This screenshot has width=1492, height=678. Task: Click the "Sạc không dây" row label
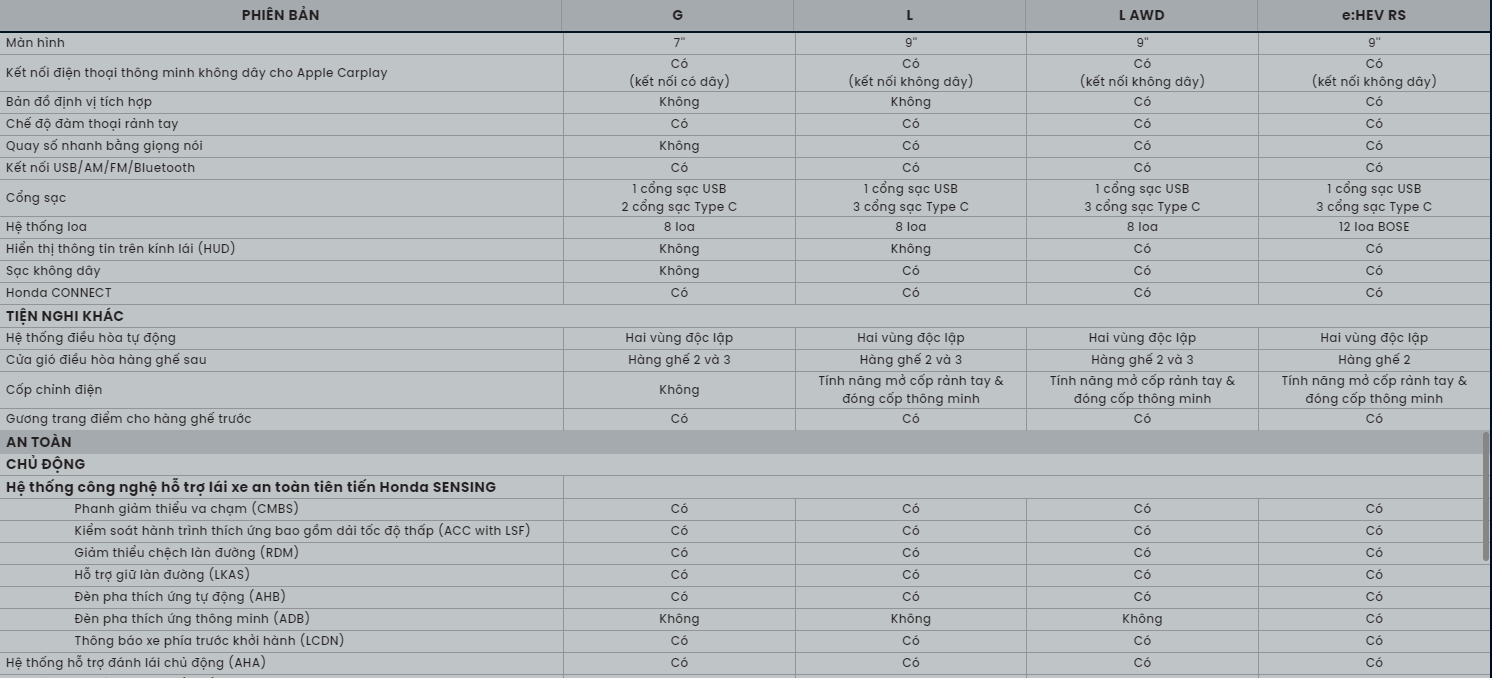coord(53,271)
